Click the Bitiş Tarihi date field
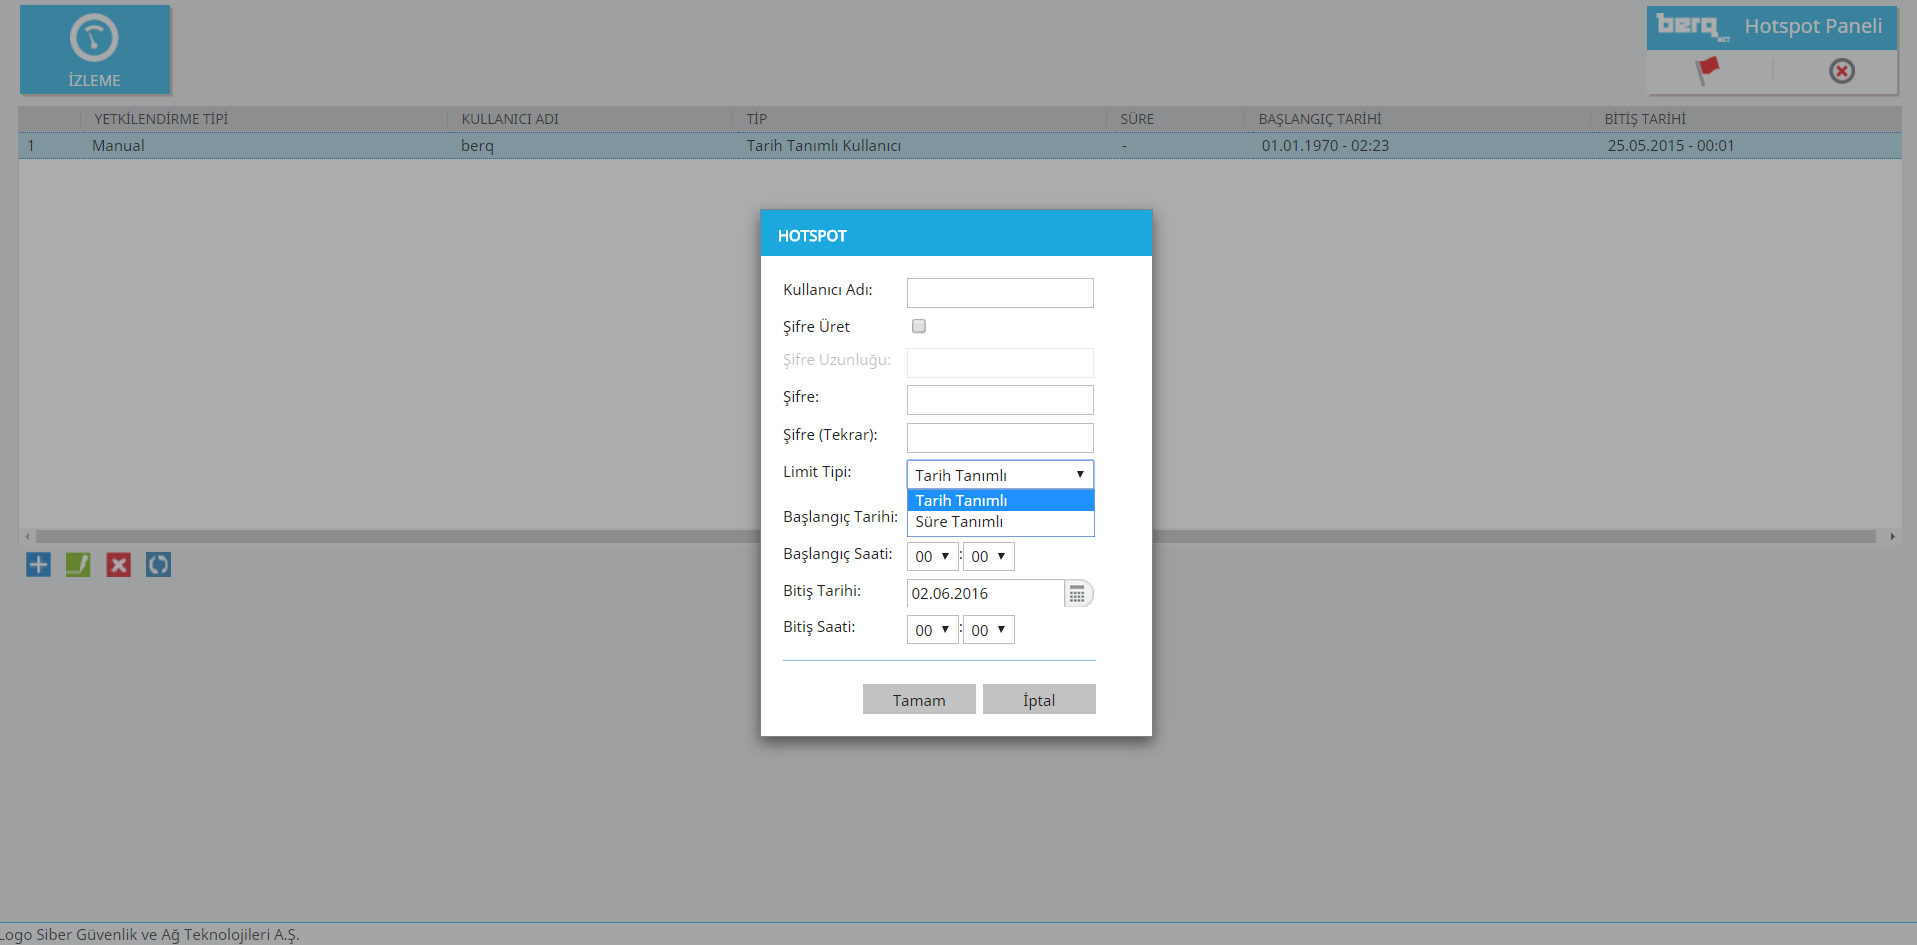 point(985,594)
